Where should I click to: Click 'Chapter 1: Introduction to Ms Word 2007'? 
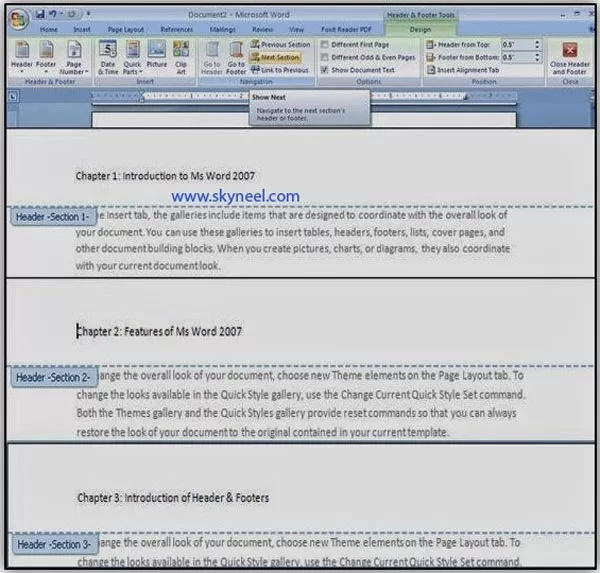[165, 176]
